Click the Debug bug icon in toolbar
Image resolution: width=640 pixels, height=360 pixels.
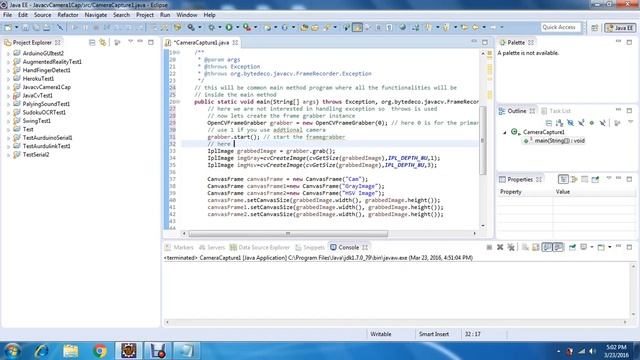point(211,27)
